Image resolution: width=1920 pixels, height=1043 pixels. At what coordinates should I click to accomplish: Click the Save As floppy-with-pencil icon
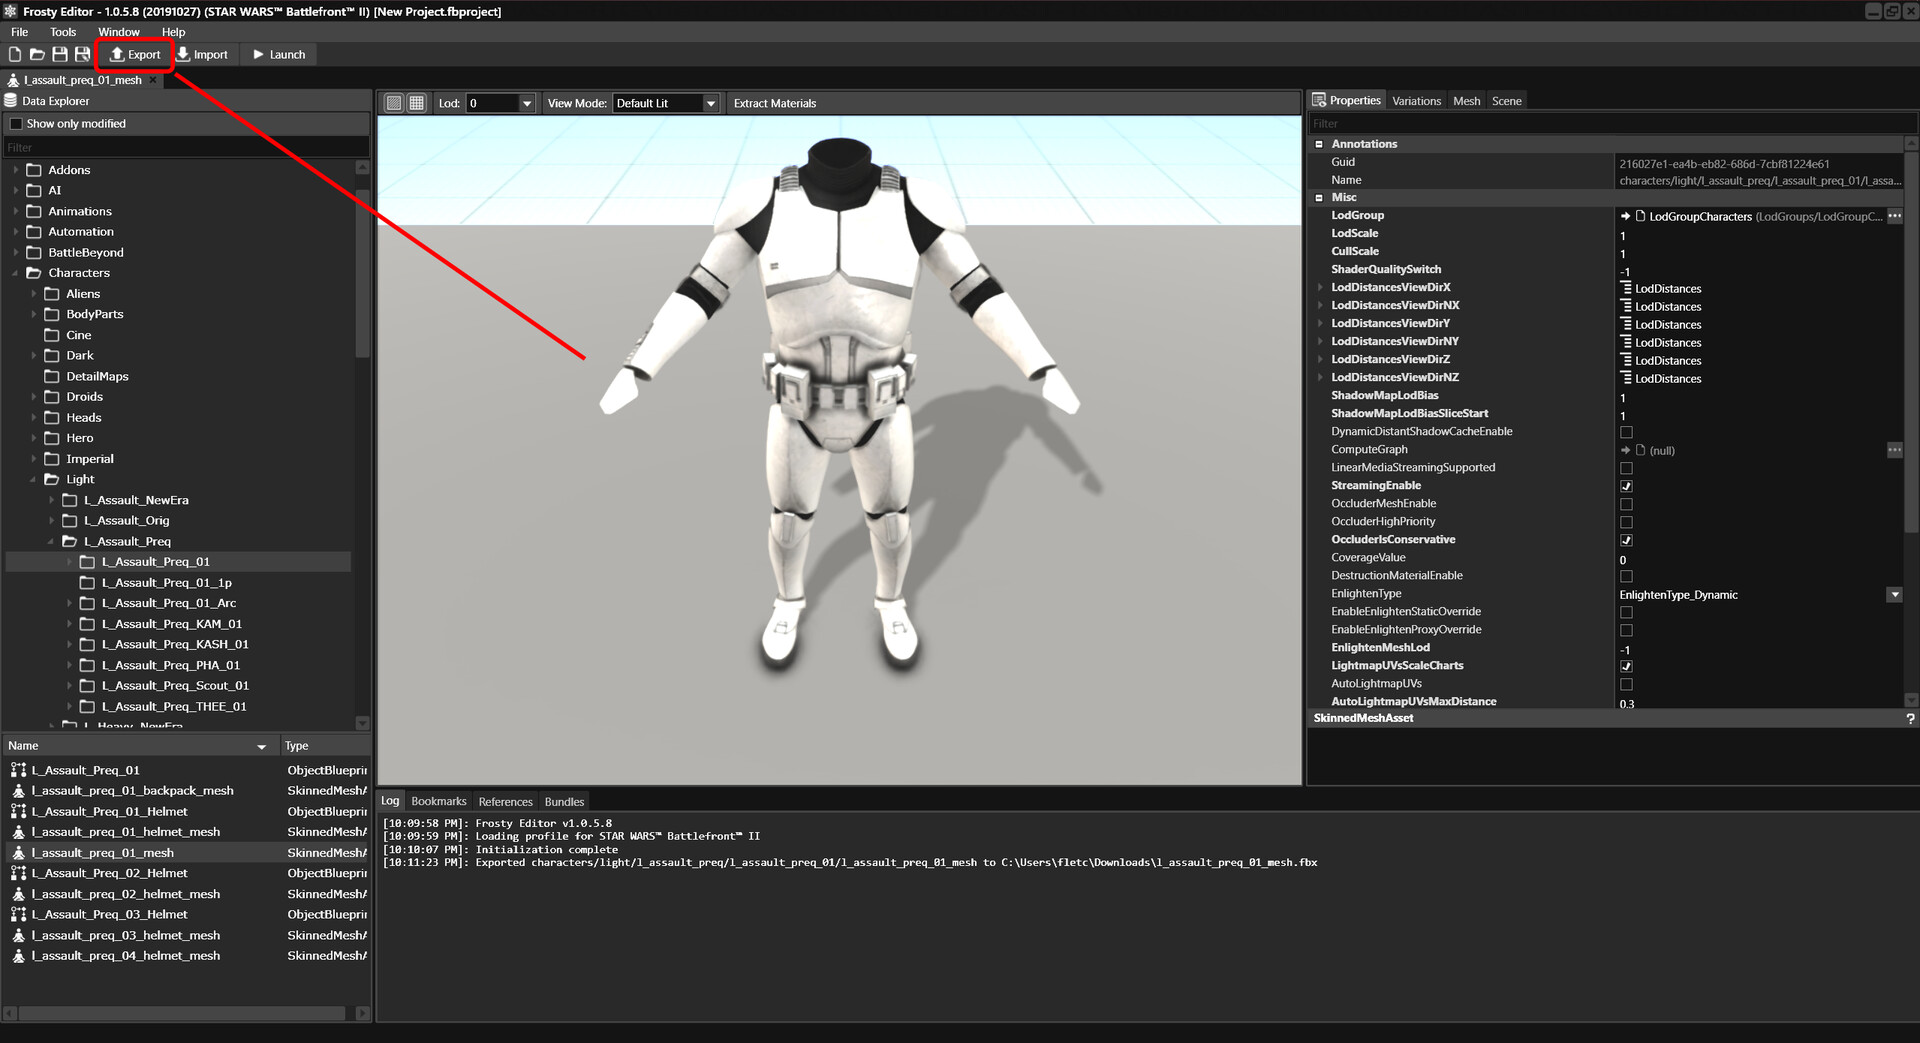tap(82, 54)
